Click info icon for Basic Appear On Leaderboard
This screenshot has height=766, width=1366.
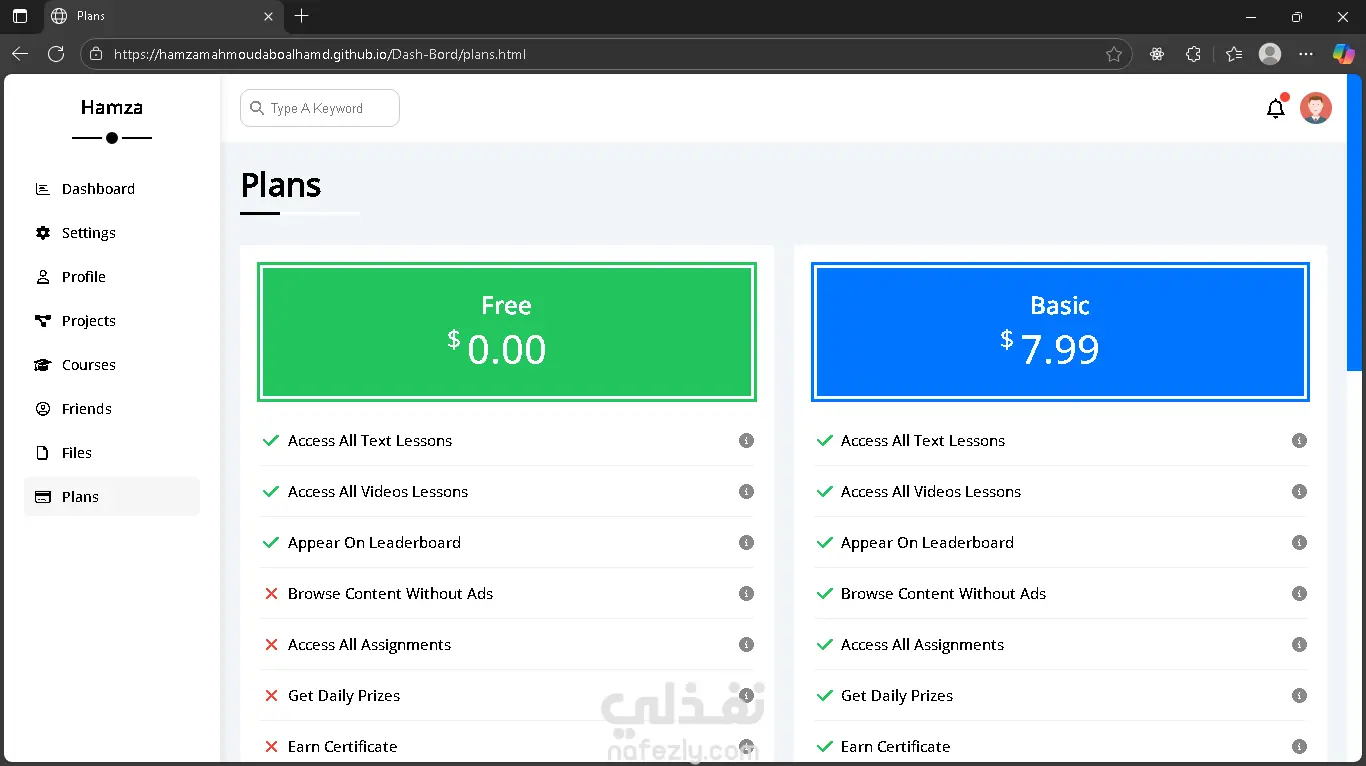click(x=1299, y=542)
